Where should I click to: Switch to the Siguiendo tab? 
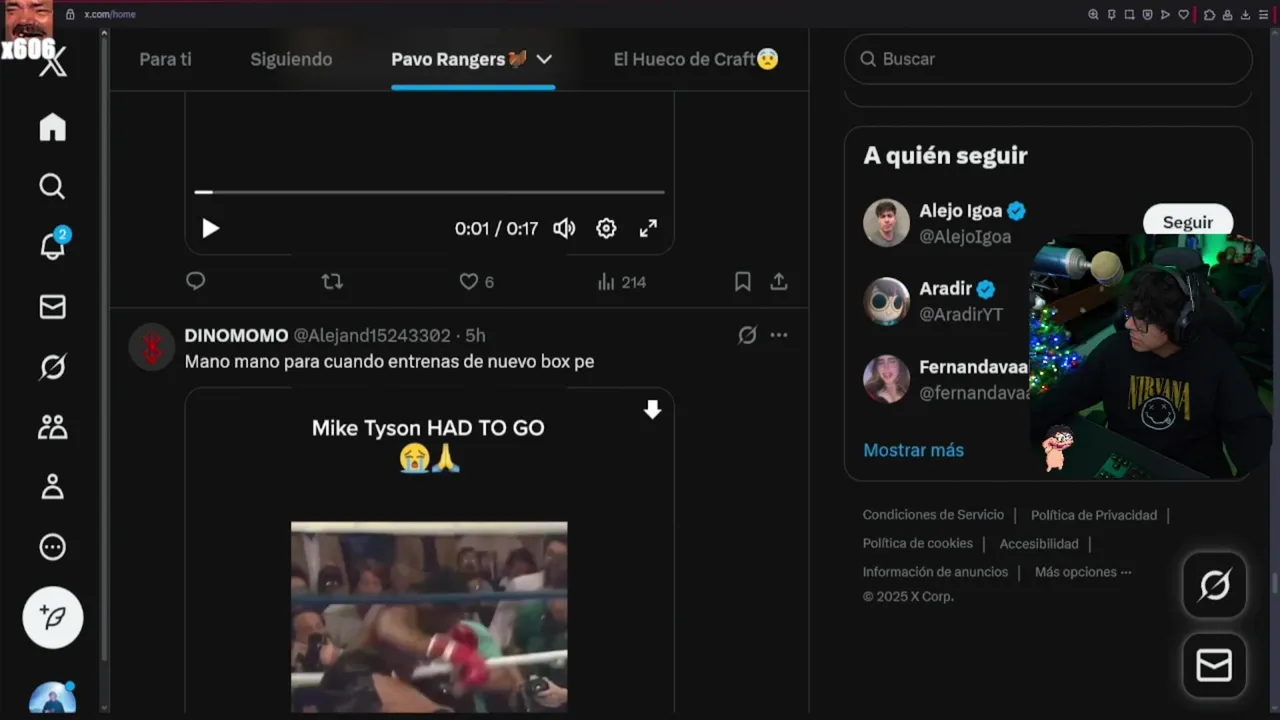click(x=291, y=59)
